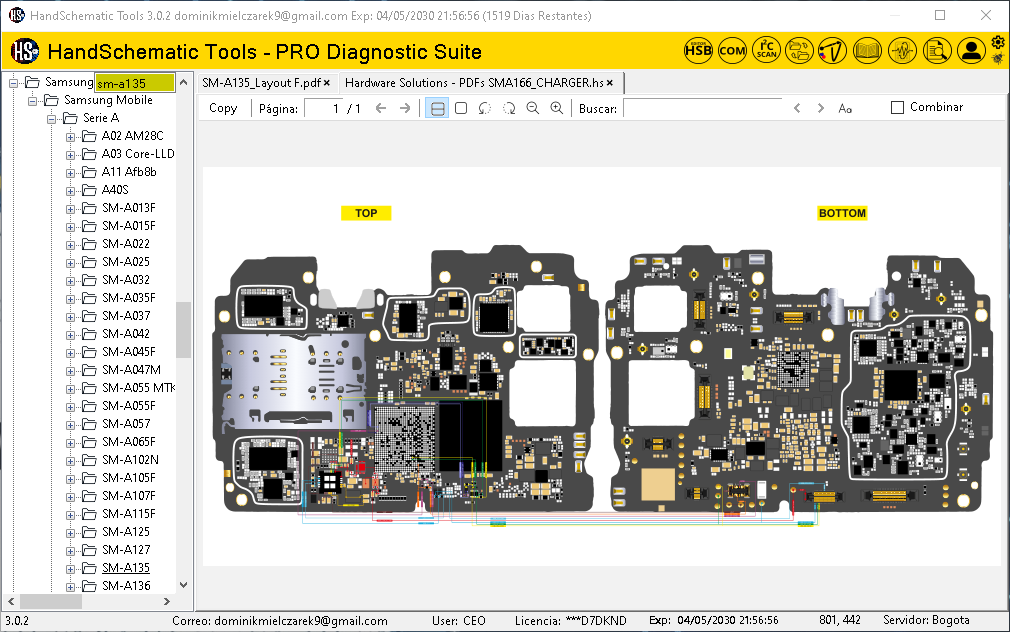Select SM-A022 tree item
The height and width of the screenshot is (632, 1010).
click(x=126, y=244)
